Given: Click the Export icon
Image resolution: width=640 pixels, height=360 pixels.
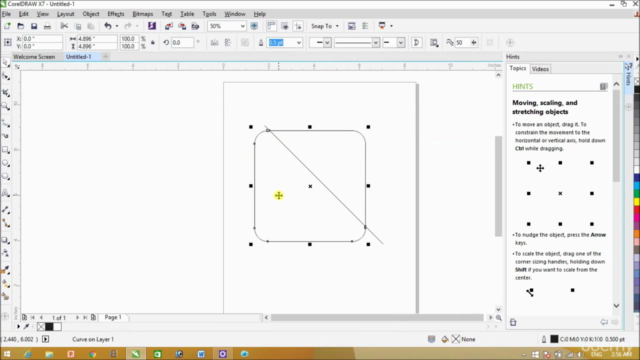Looking at the screenshot, I should tap(182, 26).
